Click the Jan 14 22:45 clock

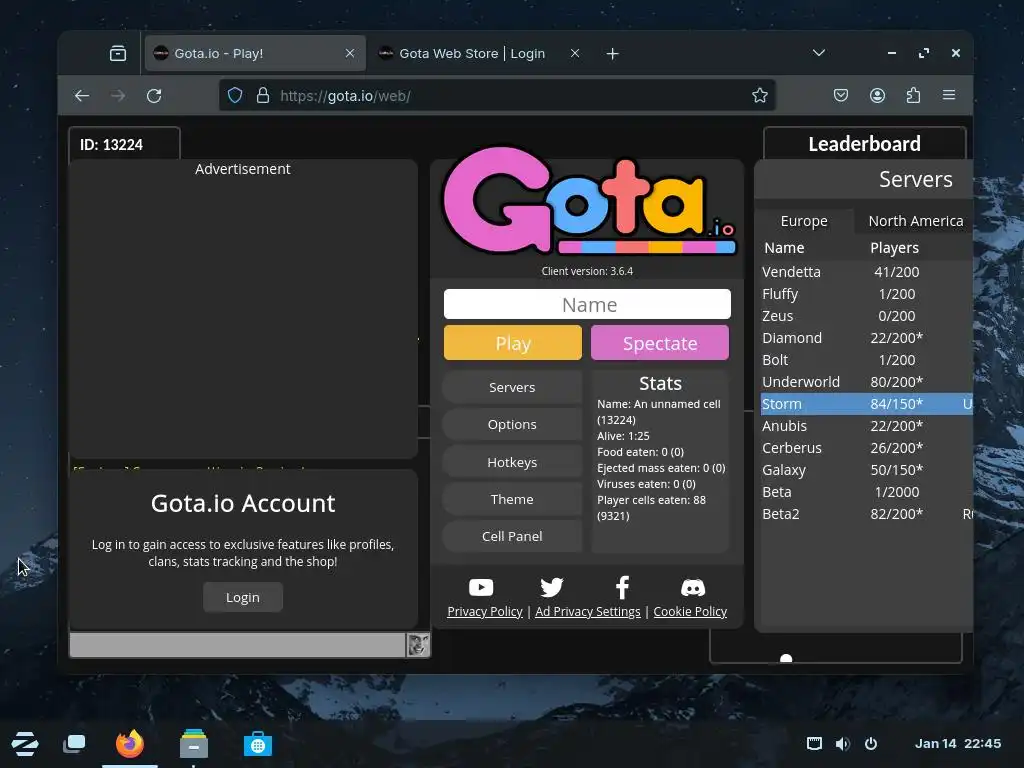[x=957, y=744]
